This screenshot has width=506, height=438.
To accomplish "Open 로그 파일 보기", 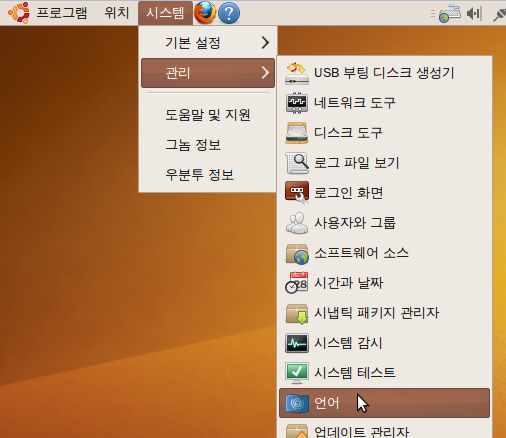I will (384, 163).
